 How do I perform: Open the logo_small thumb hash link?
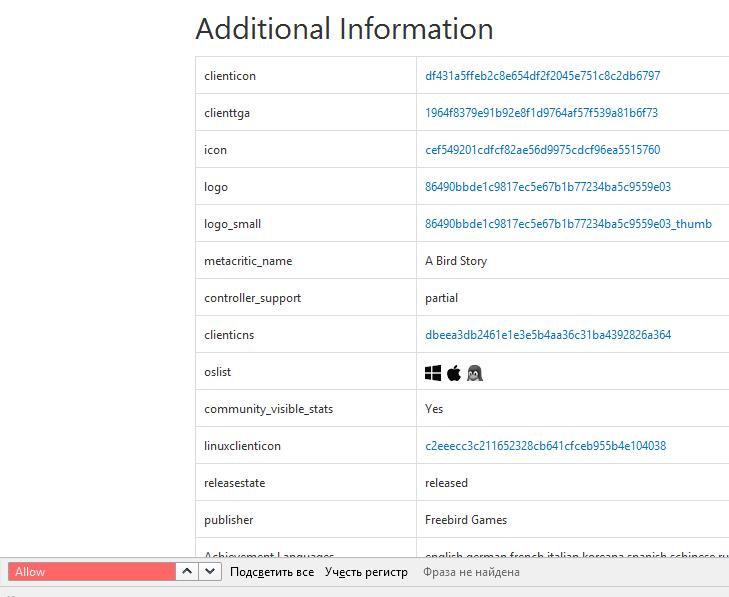point(568,224)
